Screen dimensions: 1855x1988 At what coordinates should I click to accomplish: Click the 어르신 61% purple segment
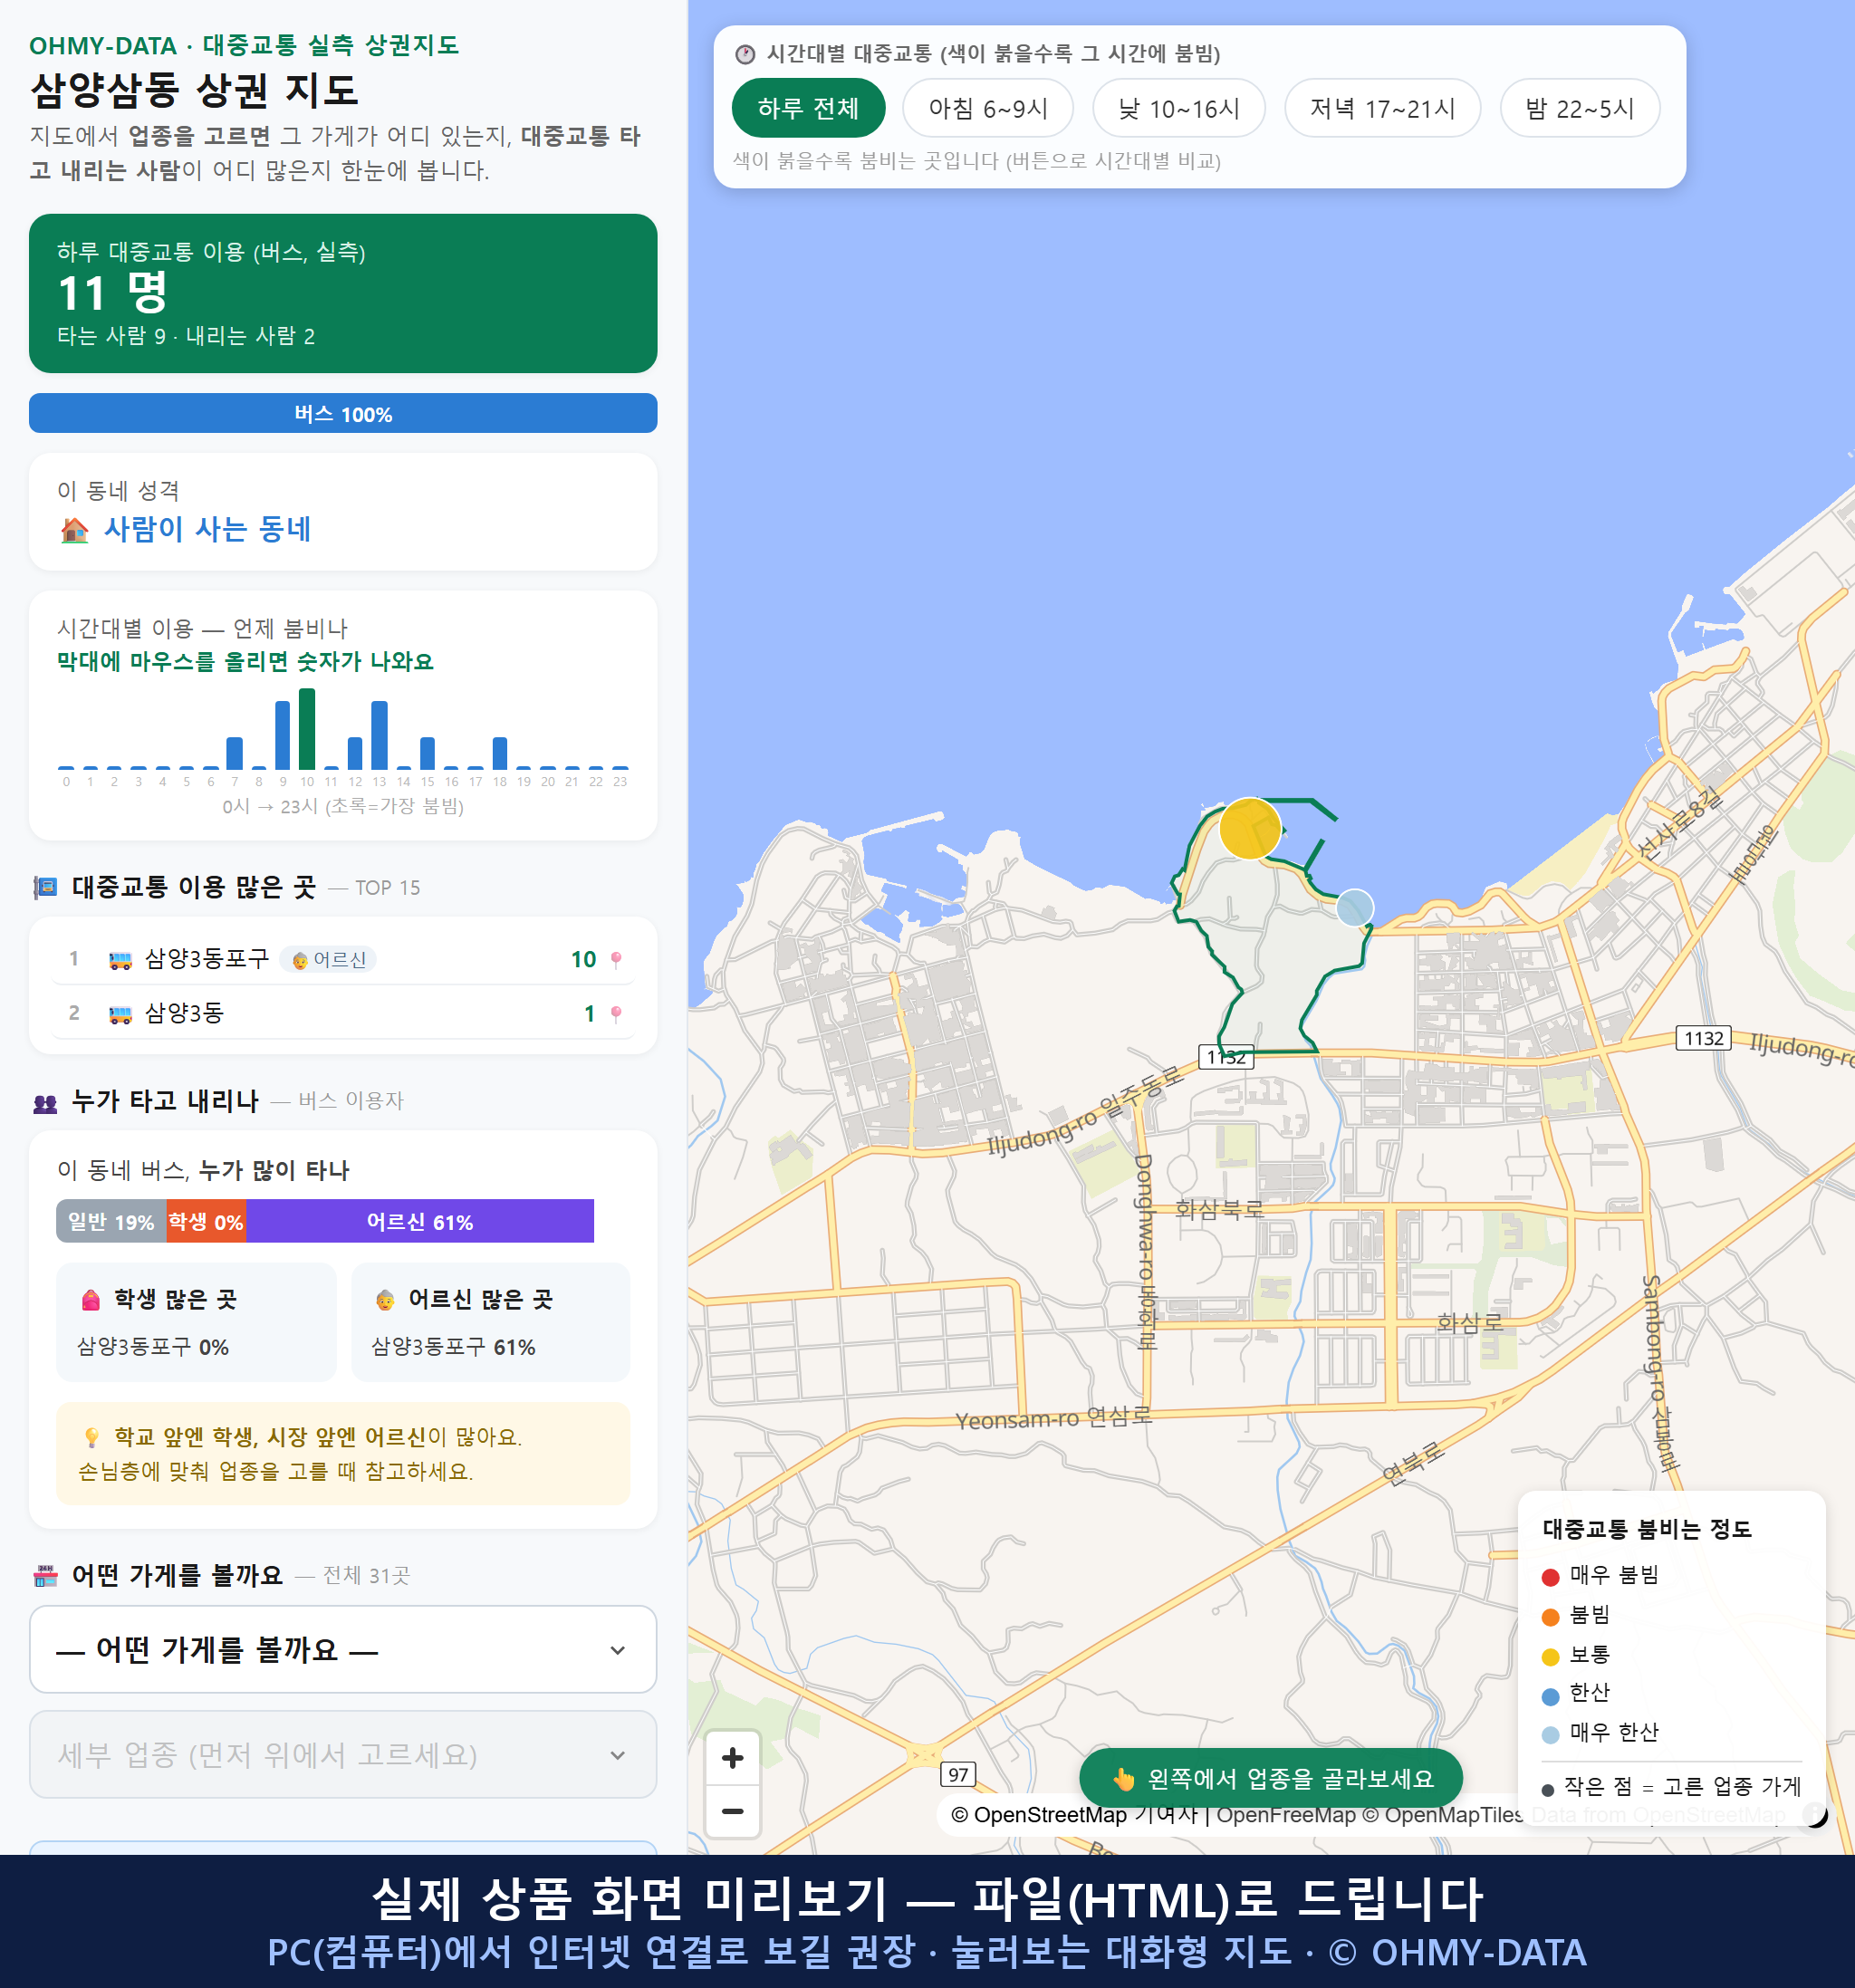tap(420, 1221)
